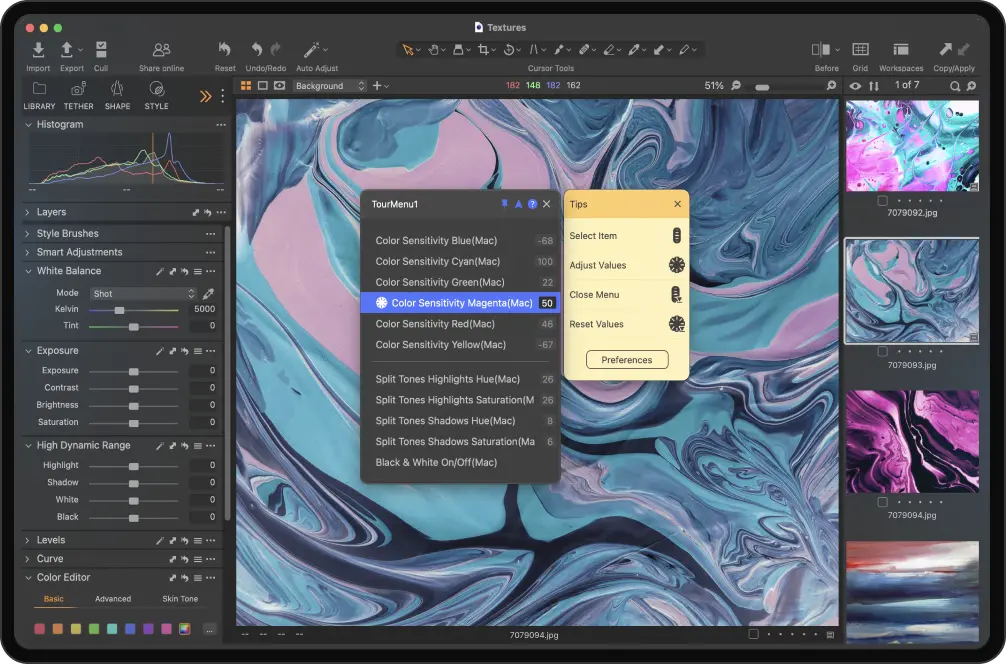1006x664 pixels.
Task: Toggle the Grid overlay
Action: [x=860, y=49]
